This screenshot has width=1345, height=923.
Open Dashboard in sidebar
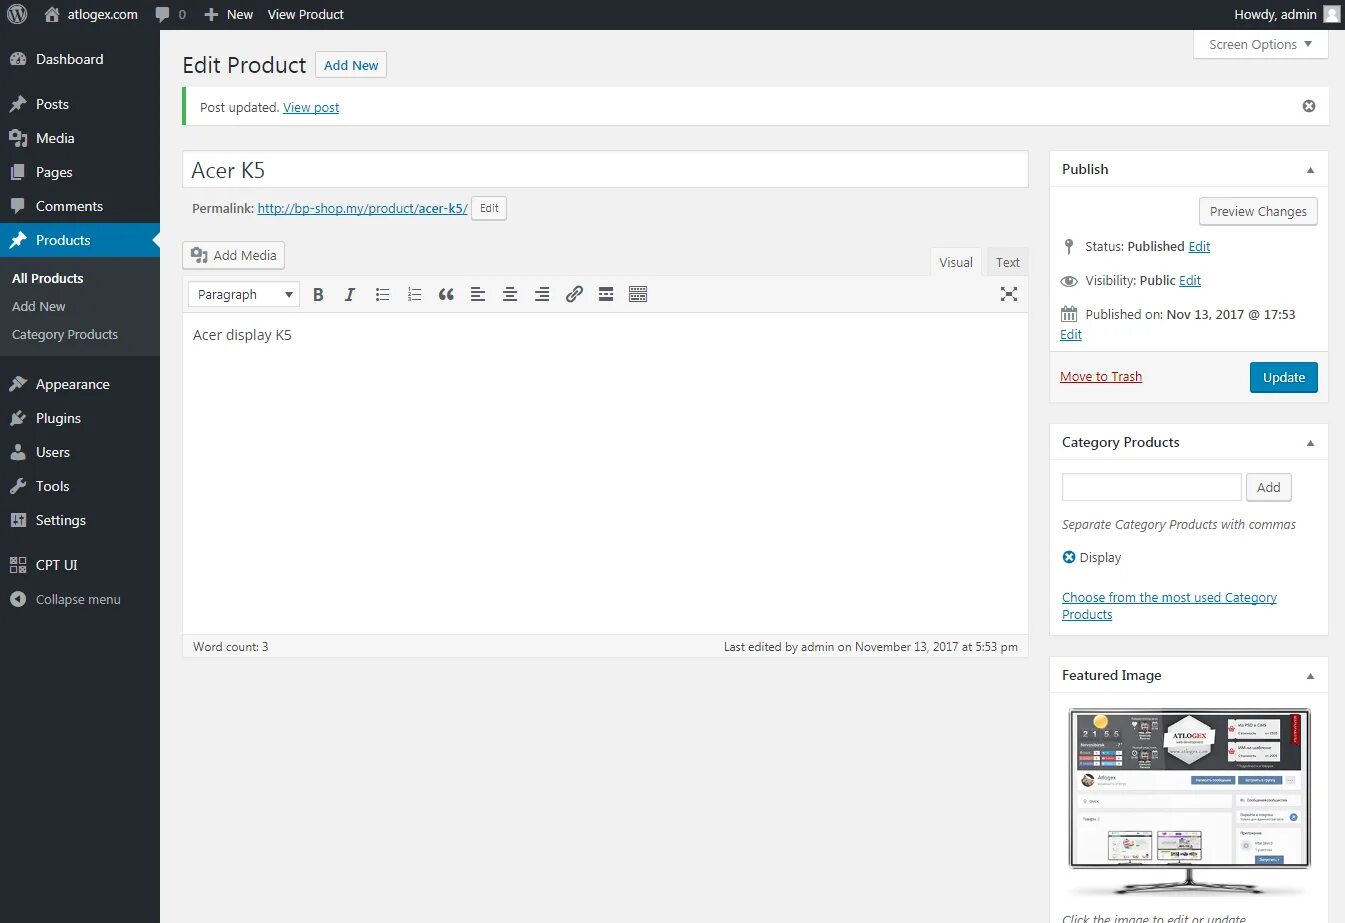coord(80,59)
